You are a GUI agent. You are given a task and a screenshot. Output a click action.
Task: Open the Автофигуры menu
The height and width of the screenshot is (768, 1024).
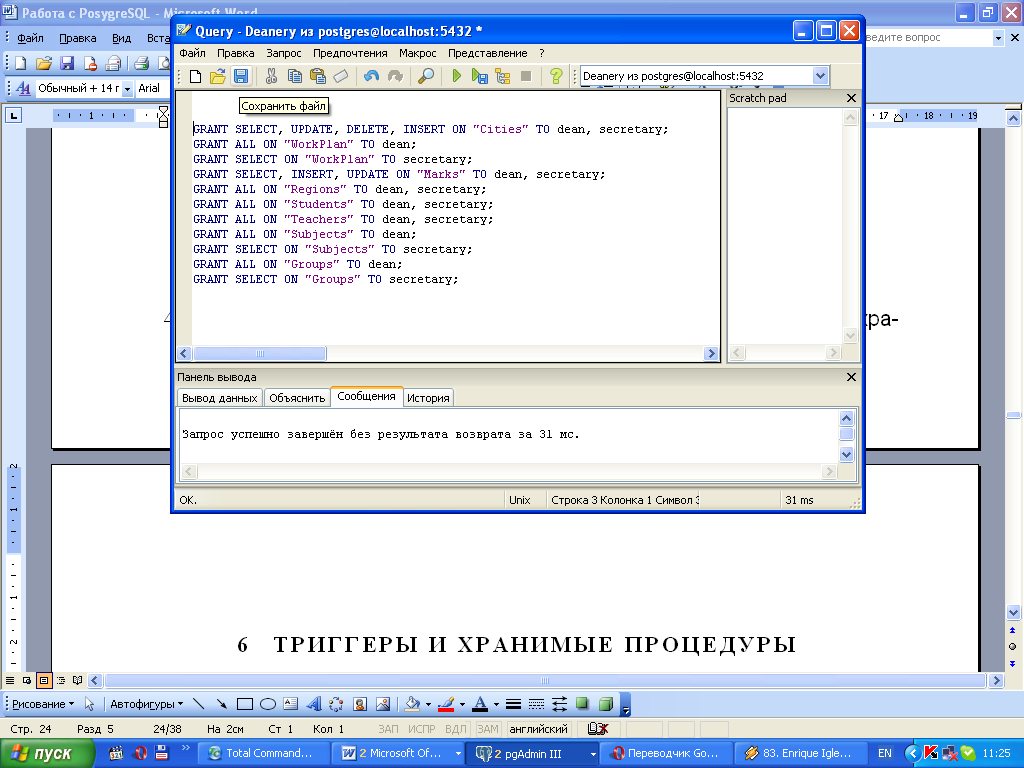click(x=146, y=704)
